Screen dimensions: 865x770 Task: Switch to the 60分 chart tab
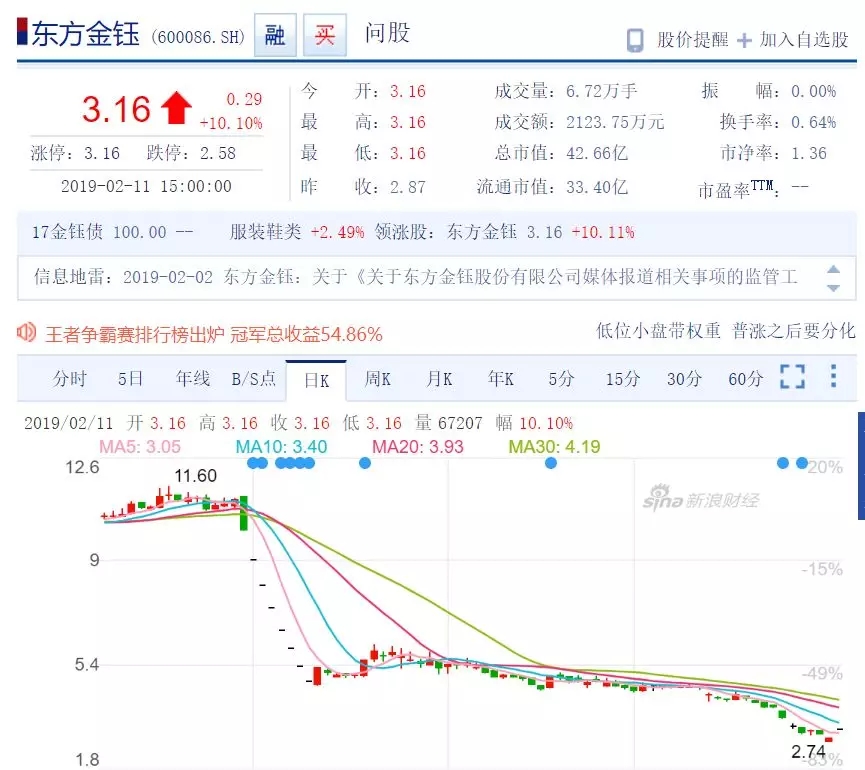(746, 379)
